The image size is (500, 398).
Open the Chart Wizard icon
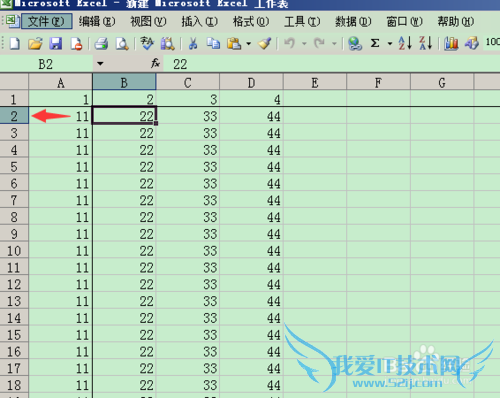451,43
